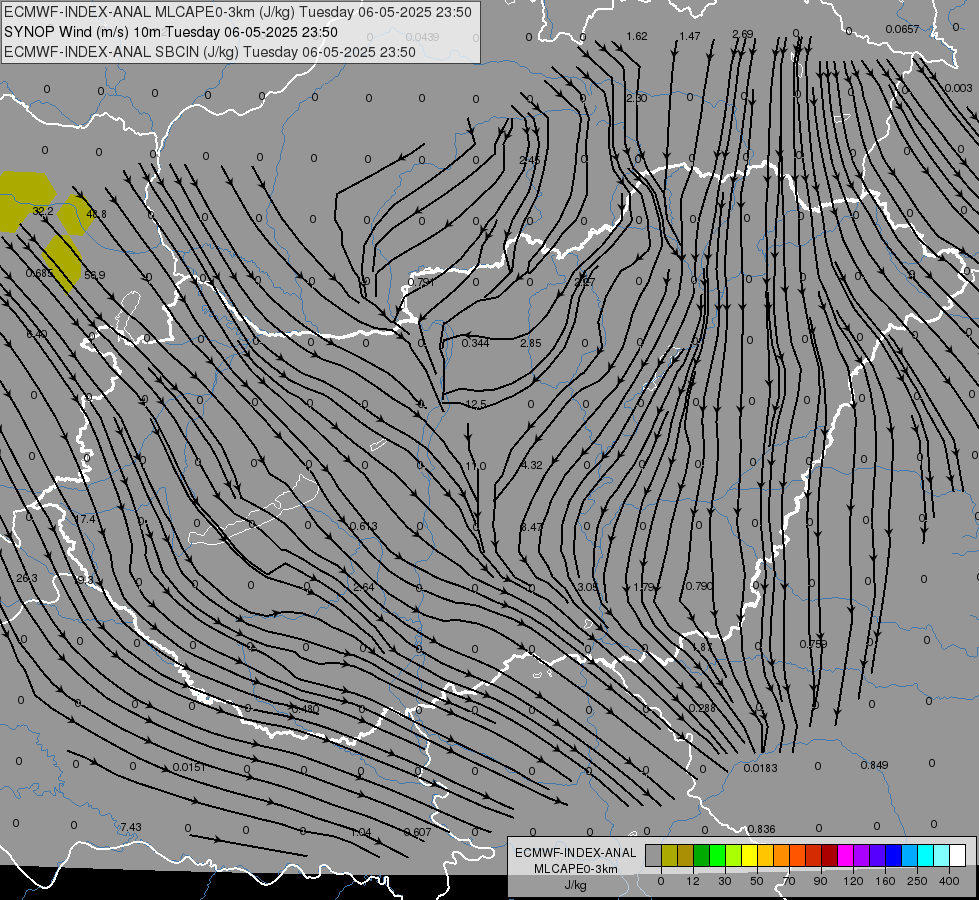Click the MLCAPE0-3km title line in header
The height and width of the screenshot is (900, 979).
pos(238,12)
